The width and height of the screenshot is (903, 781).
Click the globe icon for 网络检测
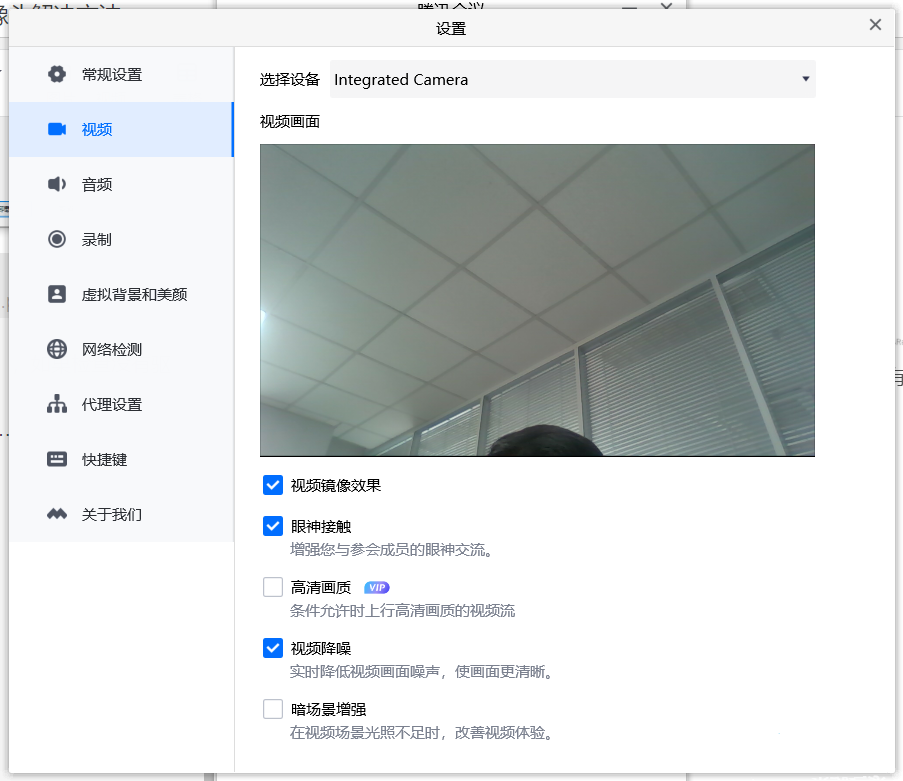point(56,349)
